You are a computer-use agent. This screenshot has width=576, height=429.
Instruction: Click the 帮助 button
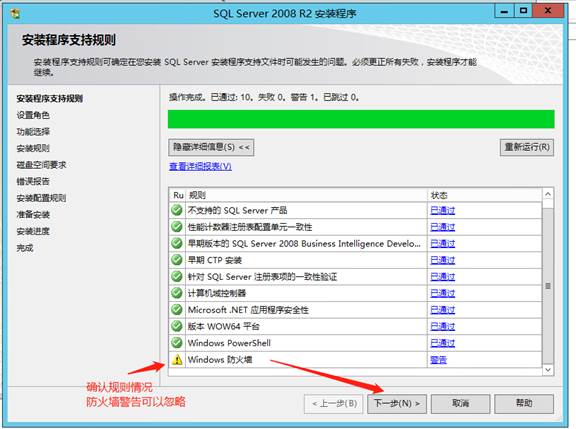point(524,404)
